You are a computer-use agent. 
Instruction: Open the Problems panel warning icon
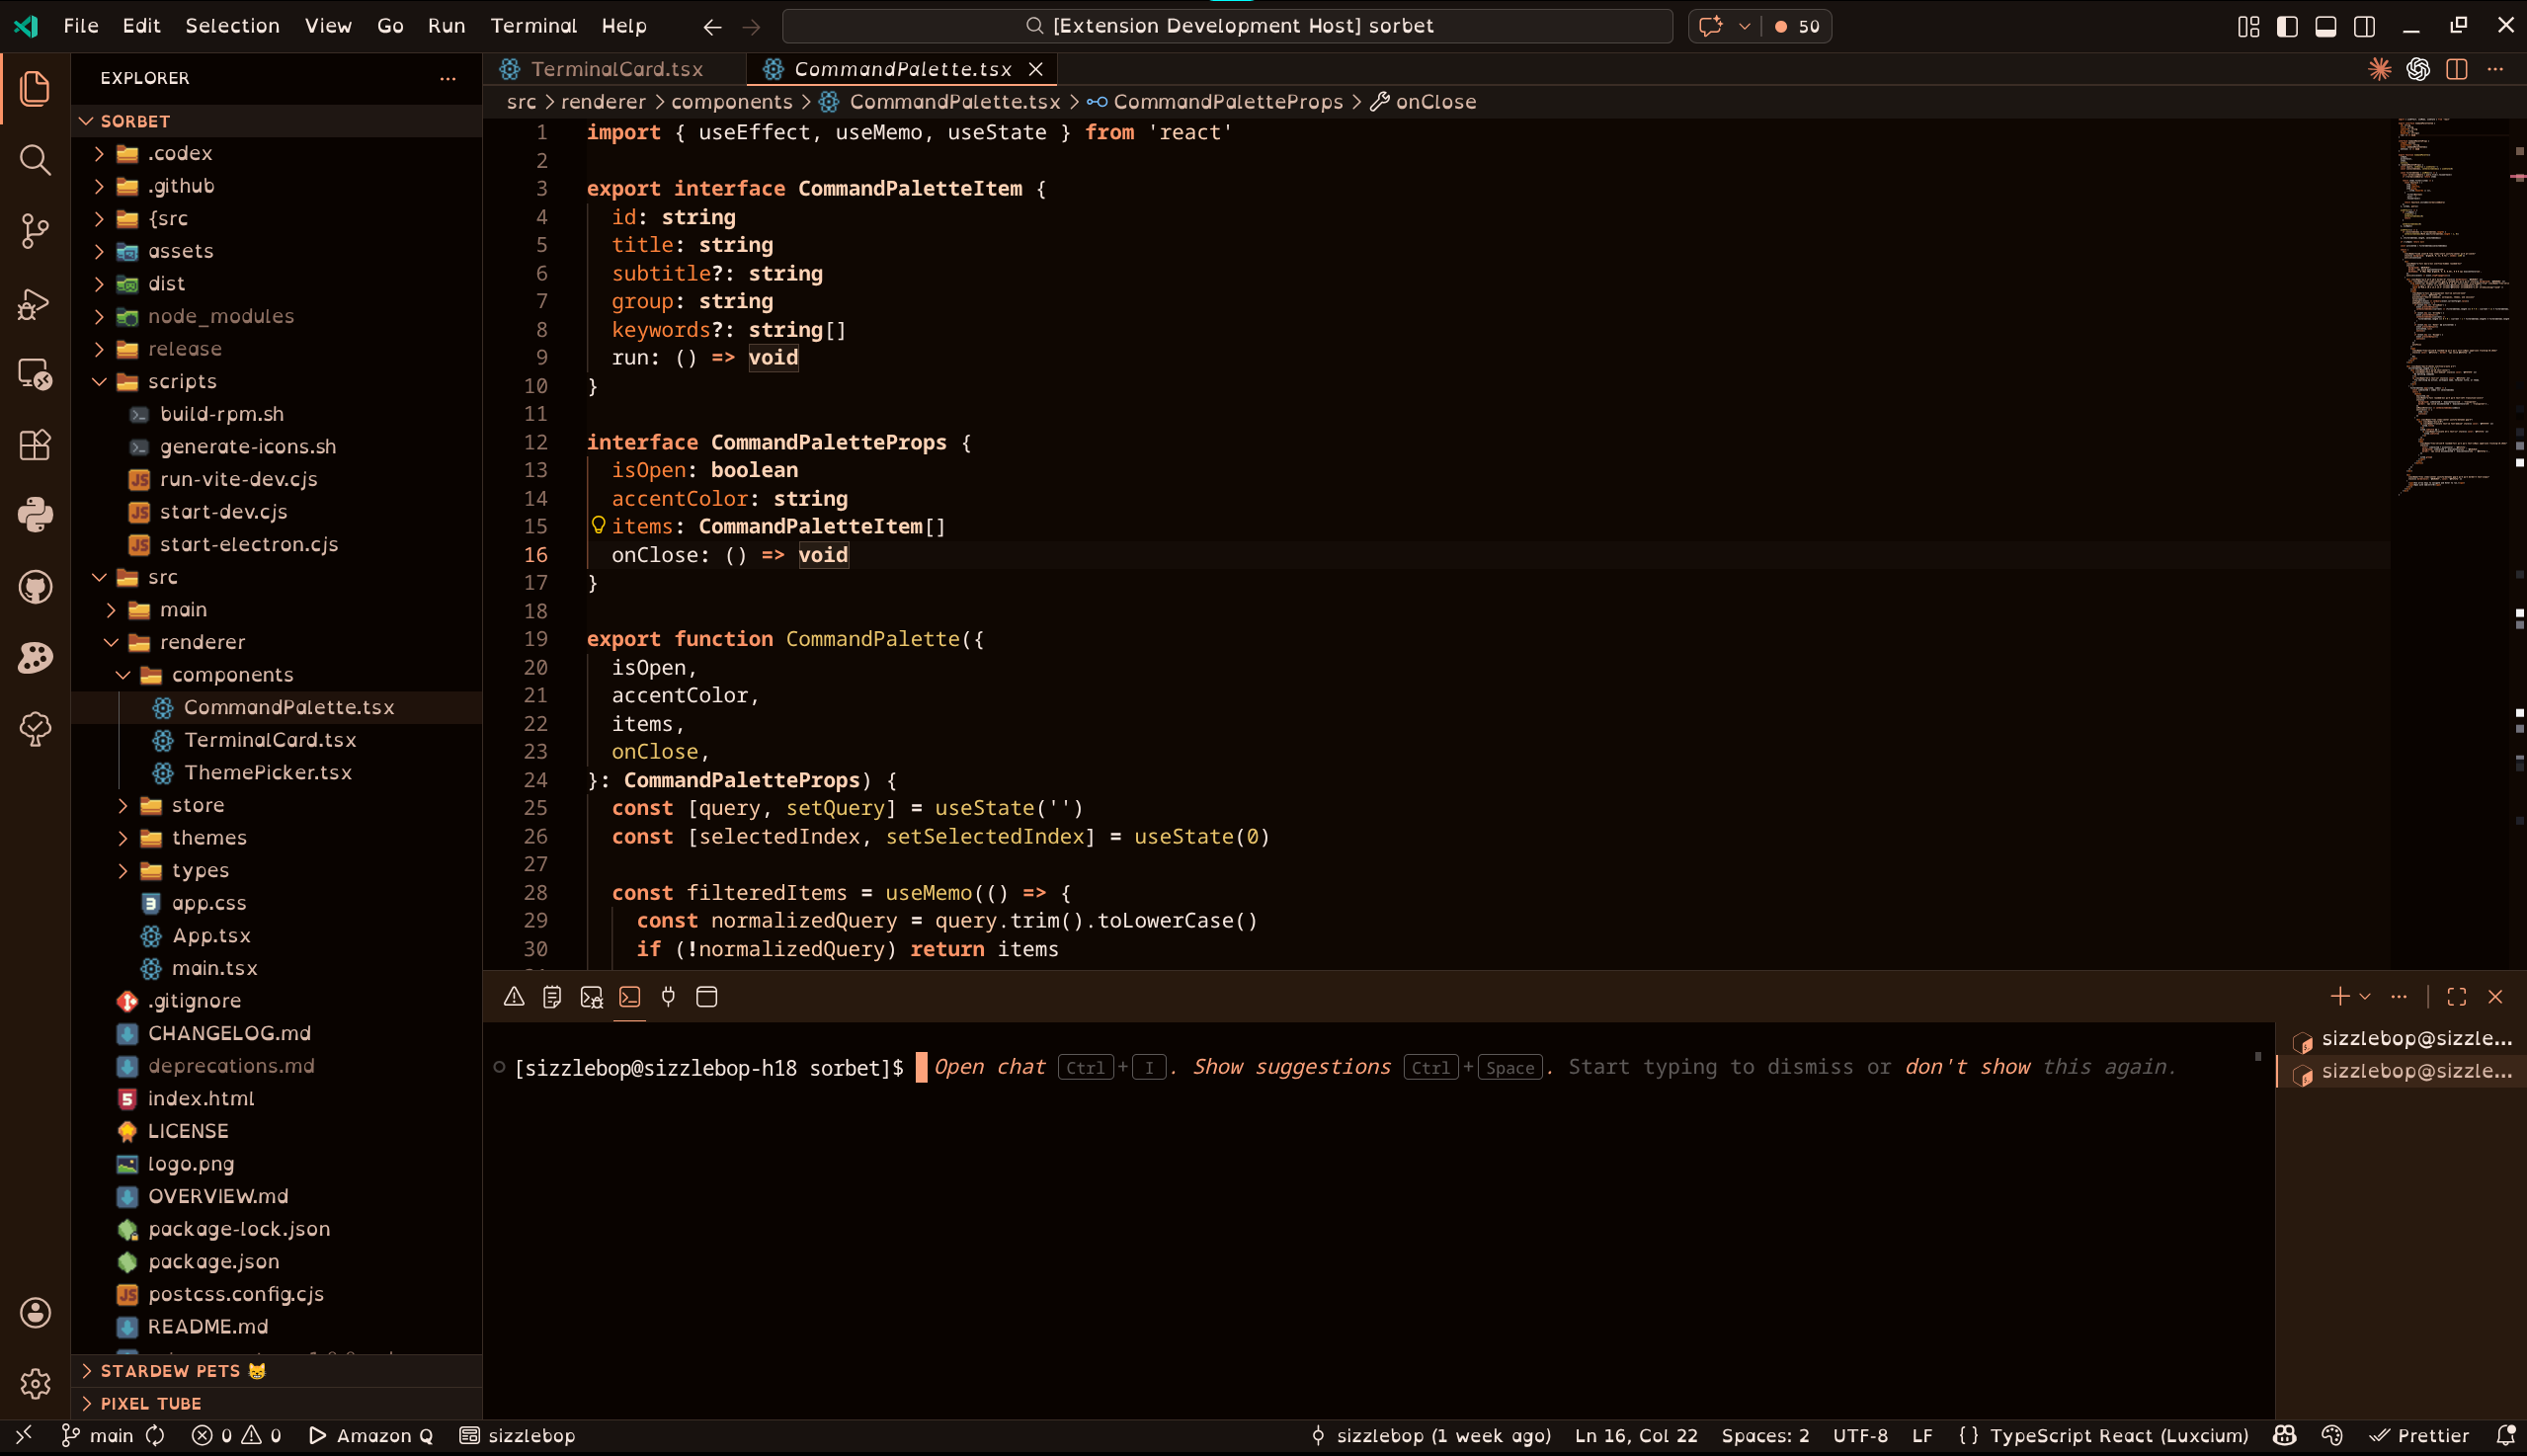(x=514, y=997)
